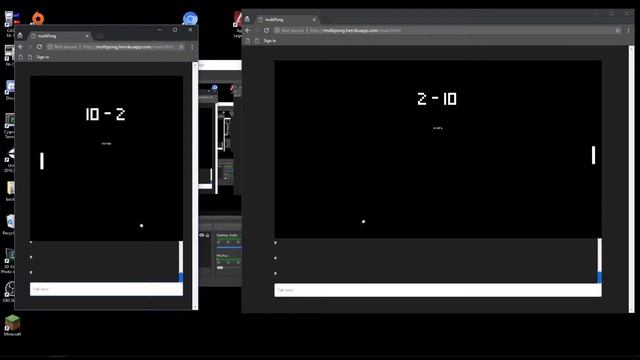Viewport: 640px width, 360px height.
Task: Click the back arrow in right multiPong window
Action: click(248, 31)
